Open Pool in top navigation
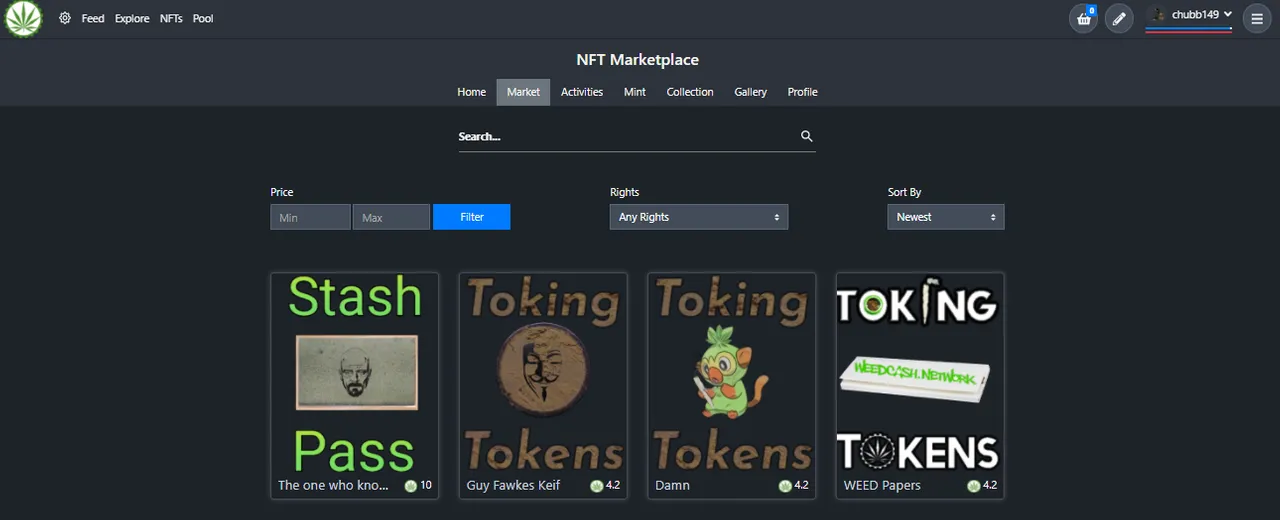 coord(203,18)
